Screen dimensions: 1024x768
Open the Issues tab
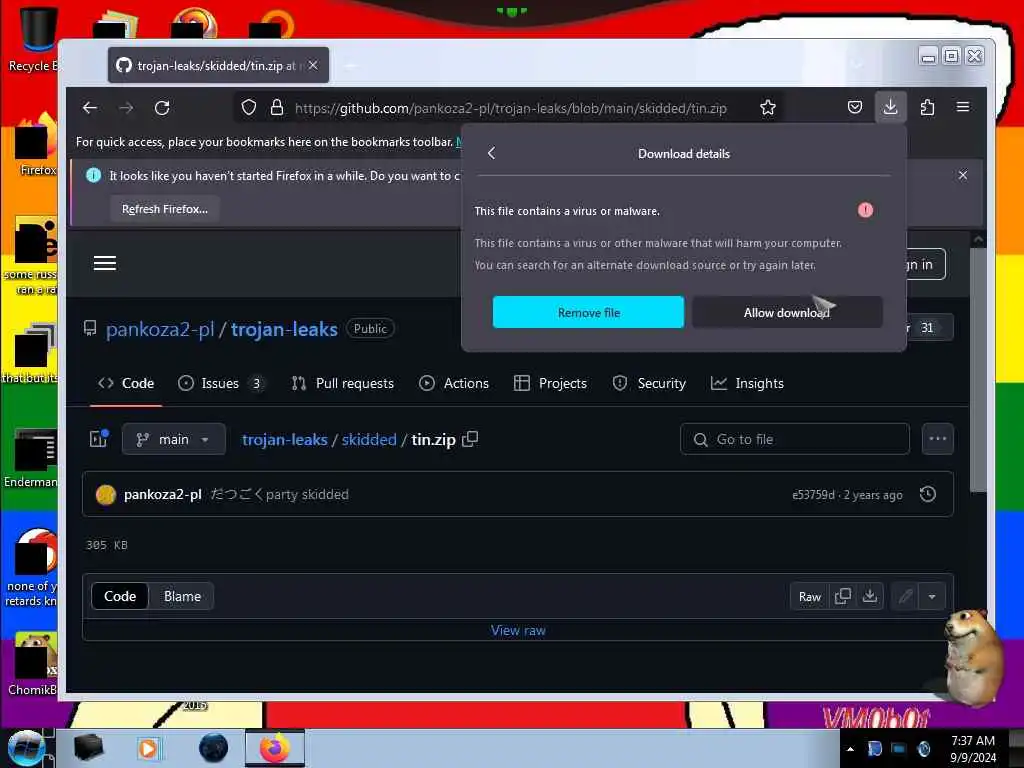point(221,383)
